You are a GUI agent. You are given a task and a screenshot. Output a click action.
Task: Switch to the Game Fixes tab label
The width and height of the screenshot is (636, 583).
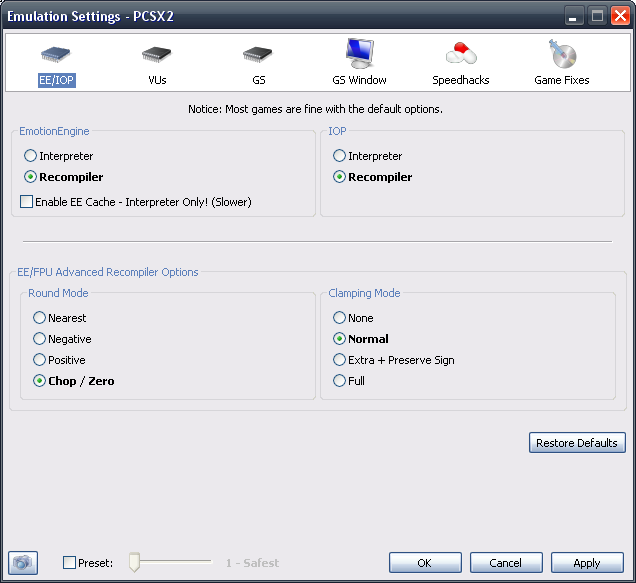tap(562, 80)
